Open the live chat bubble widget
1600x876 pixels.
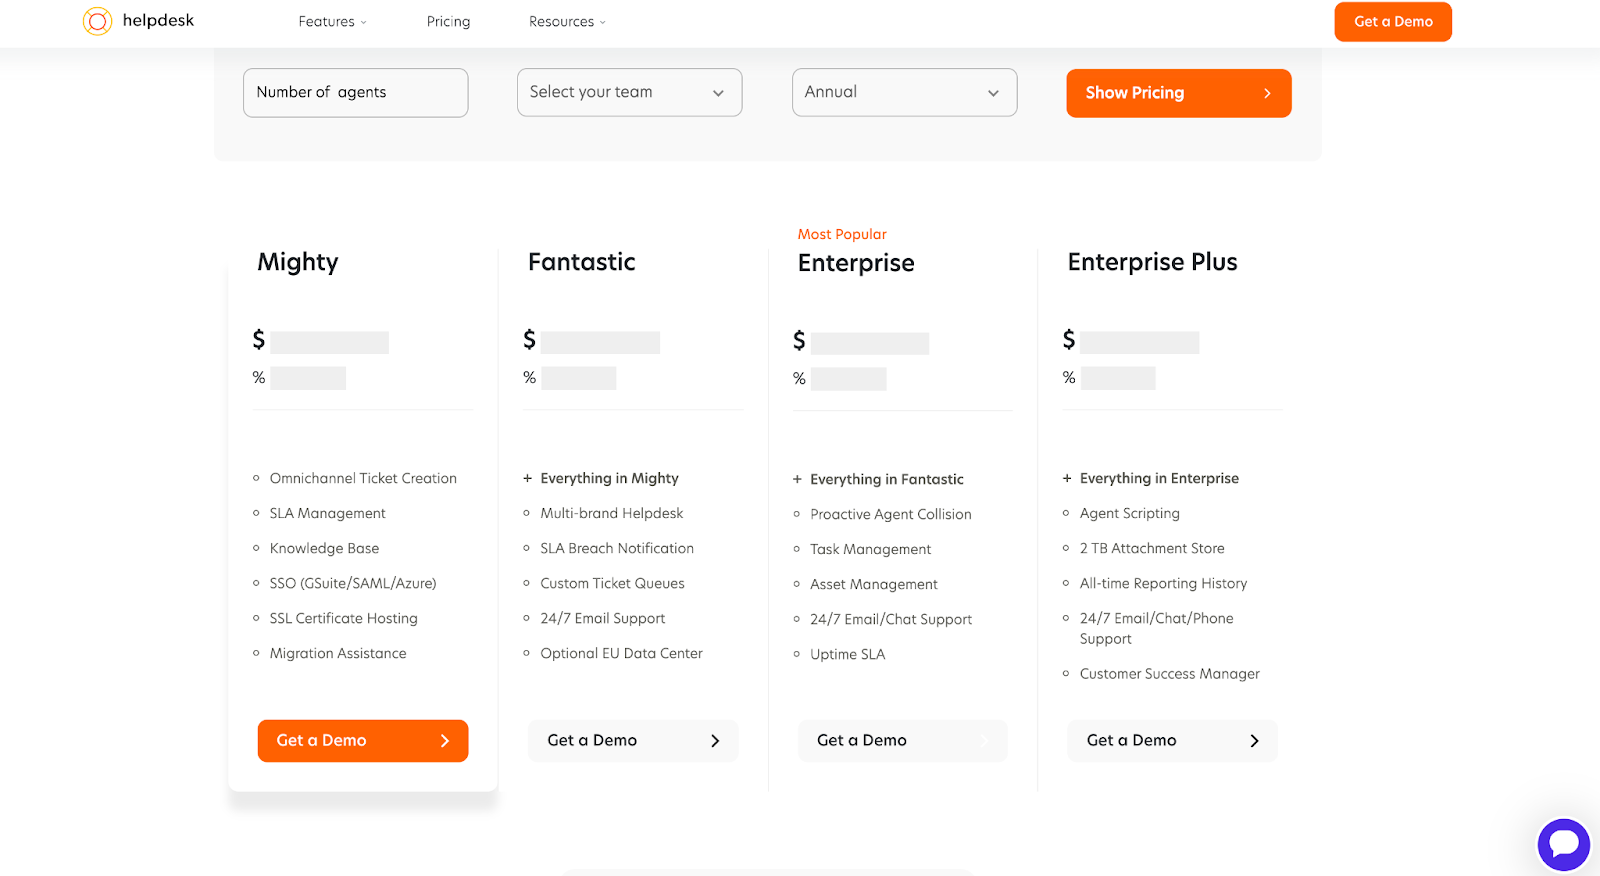coord(1564,844)
